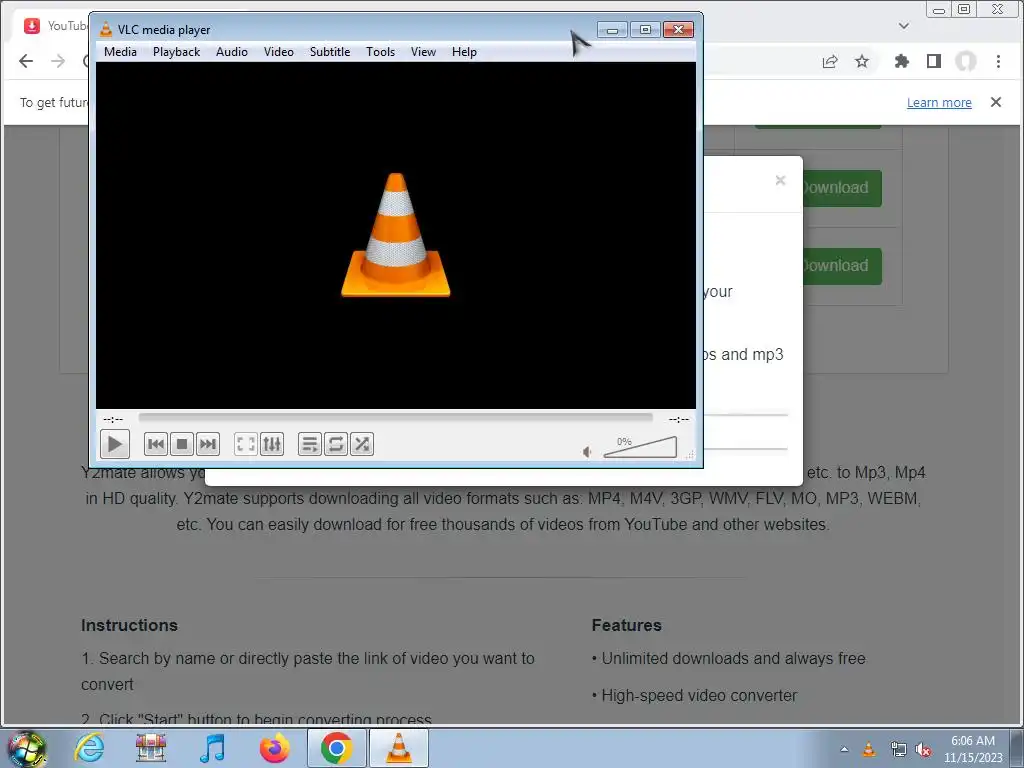Click the VLC cone icon in title bar
The height and width of the screenshot is (768, 1024).
(x=106, y=29)
